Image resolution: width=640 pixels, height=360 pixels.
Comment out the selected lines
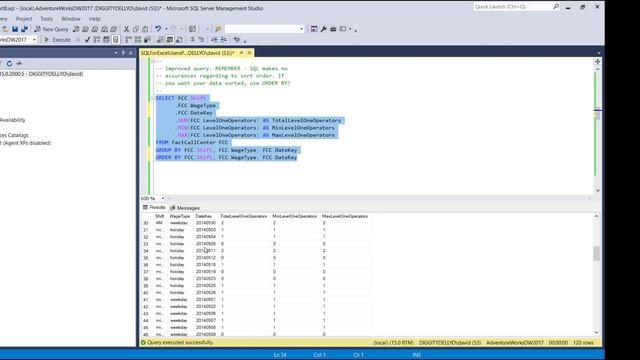tap(192, 40)
